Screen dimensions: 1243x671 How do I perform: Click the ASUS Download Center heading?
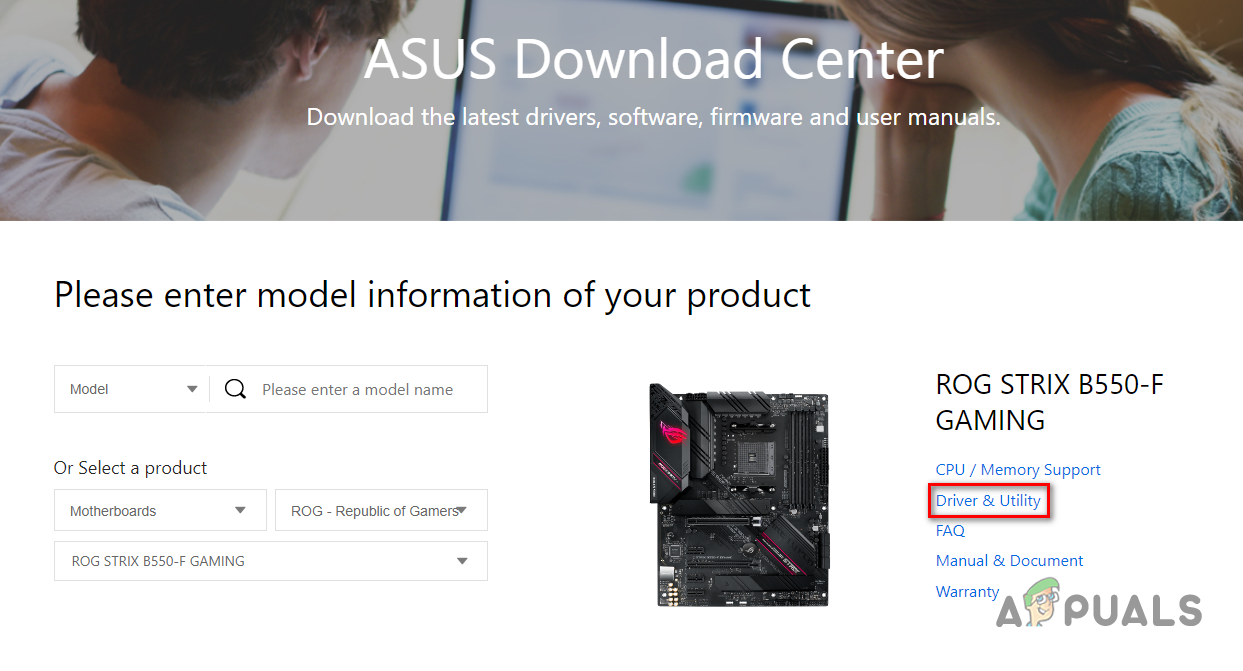click(x=653, y=59)
